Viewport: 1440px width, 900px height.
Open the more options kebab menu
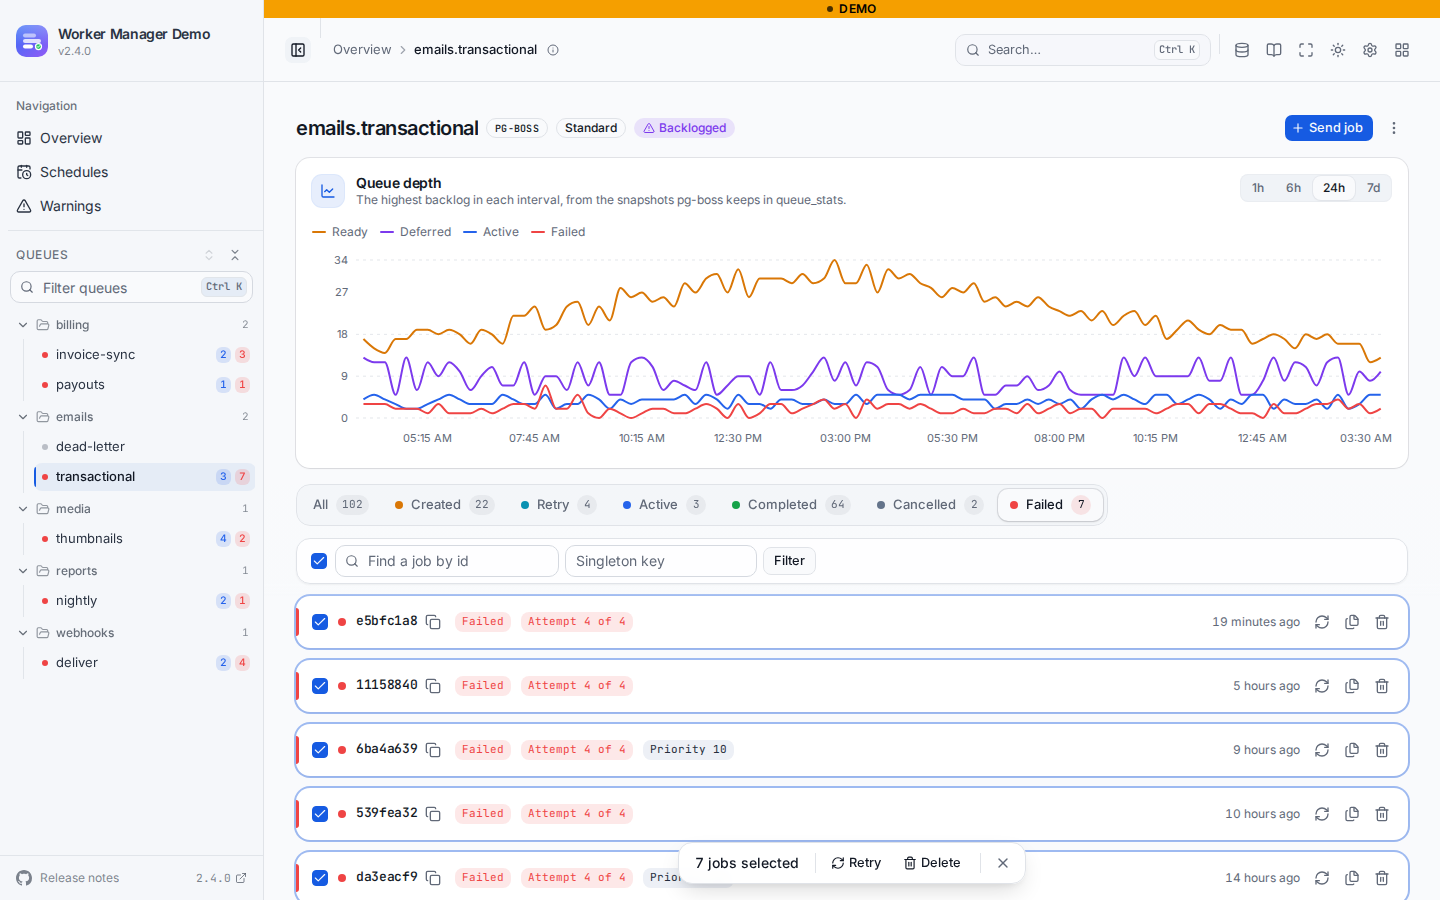tap(1394, 128)
